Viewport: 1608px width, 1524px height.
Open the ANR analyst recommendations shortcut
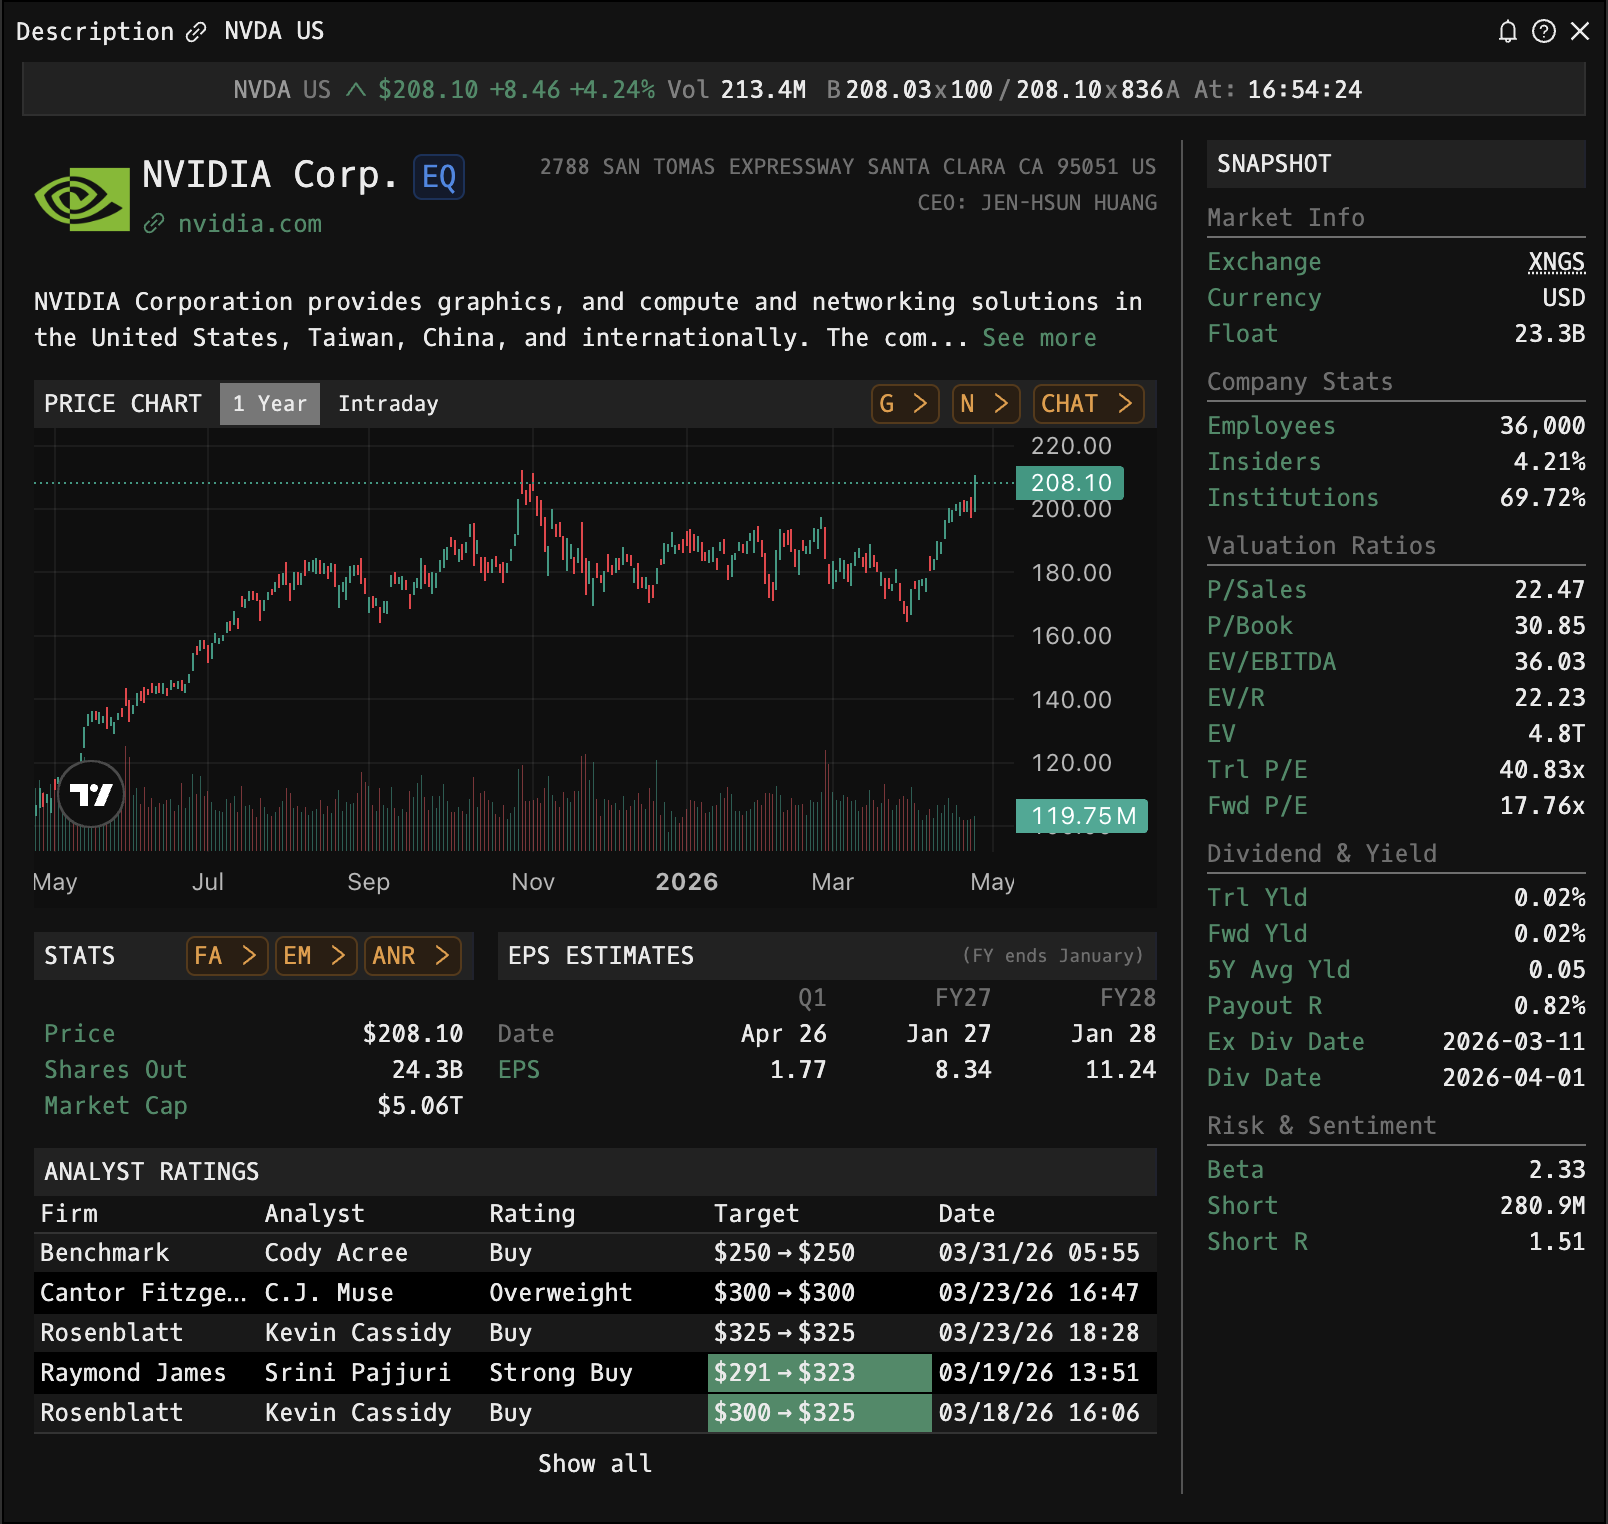413,956
